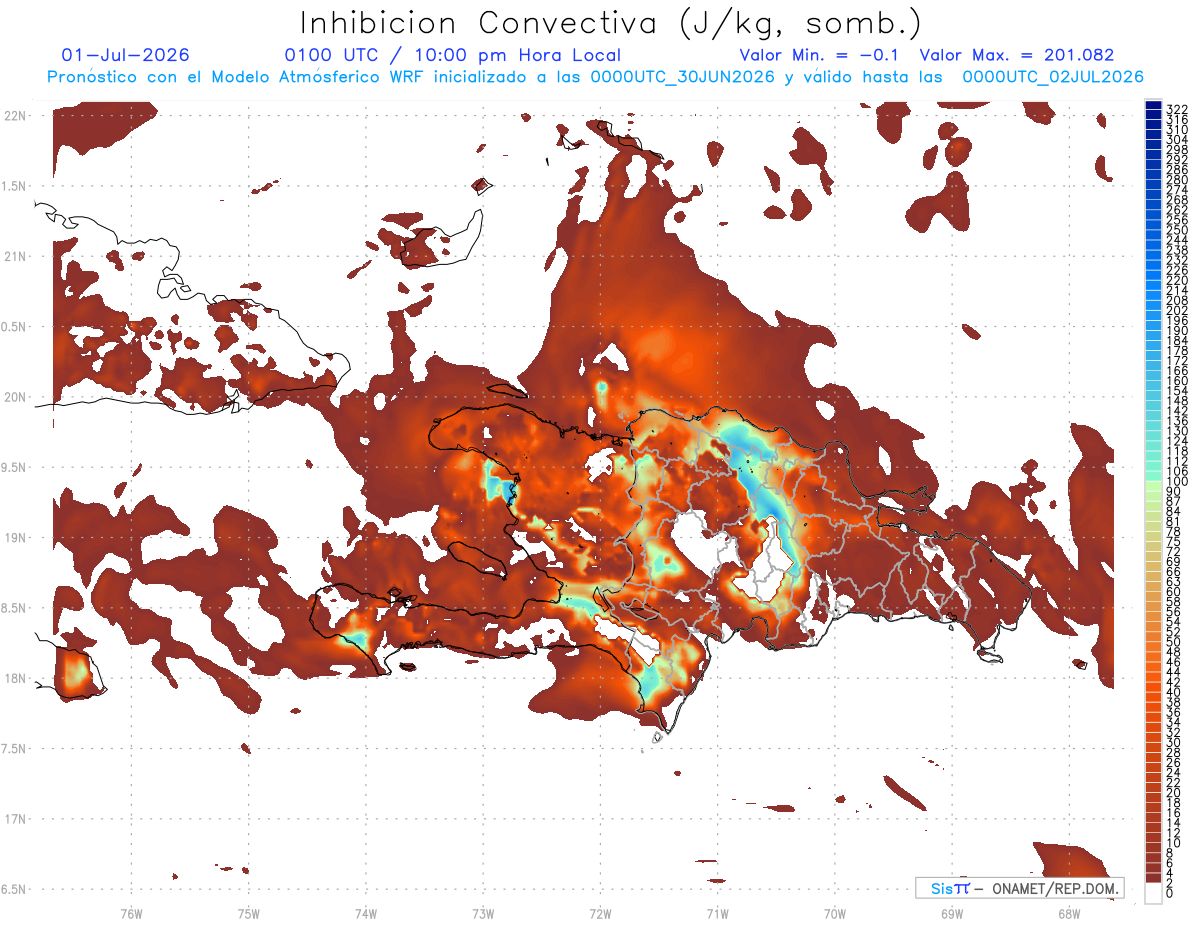
Task: Click the "73W" longitude label
Action: tap(483, 913)
